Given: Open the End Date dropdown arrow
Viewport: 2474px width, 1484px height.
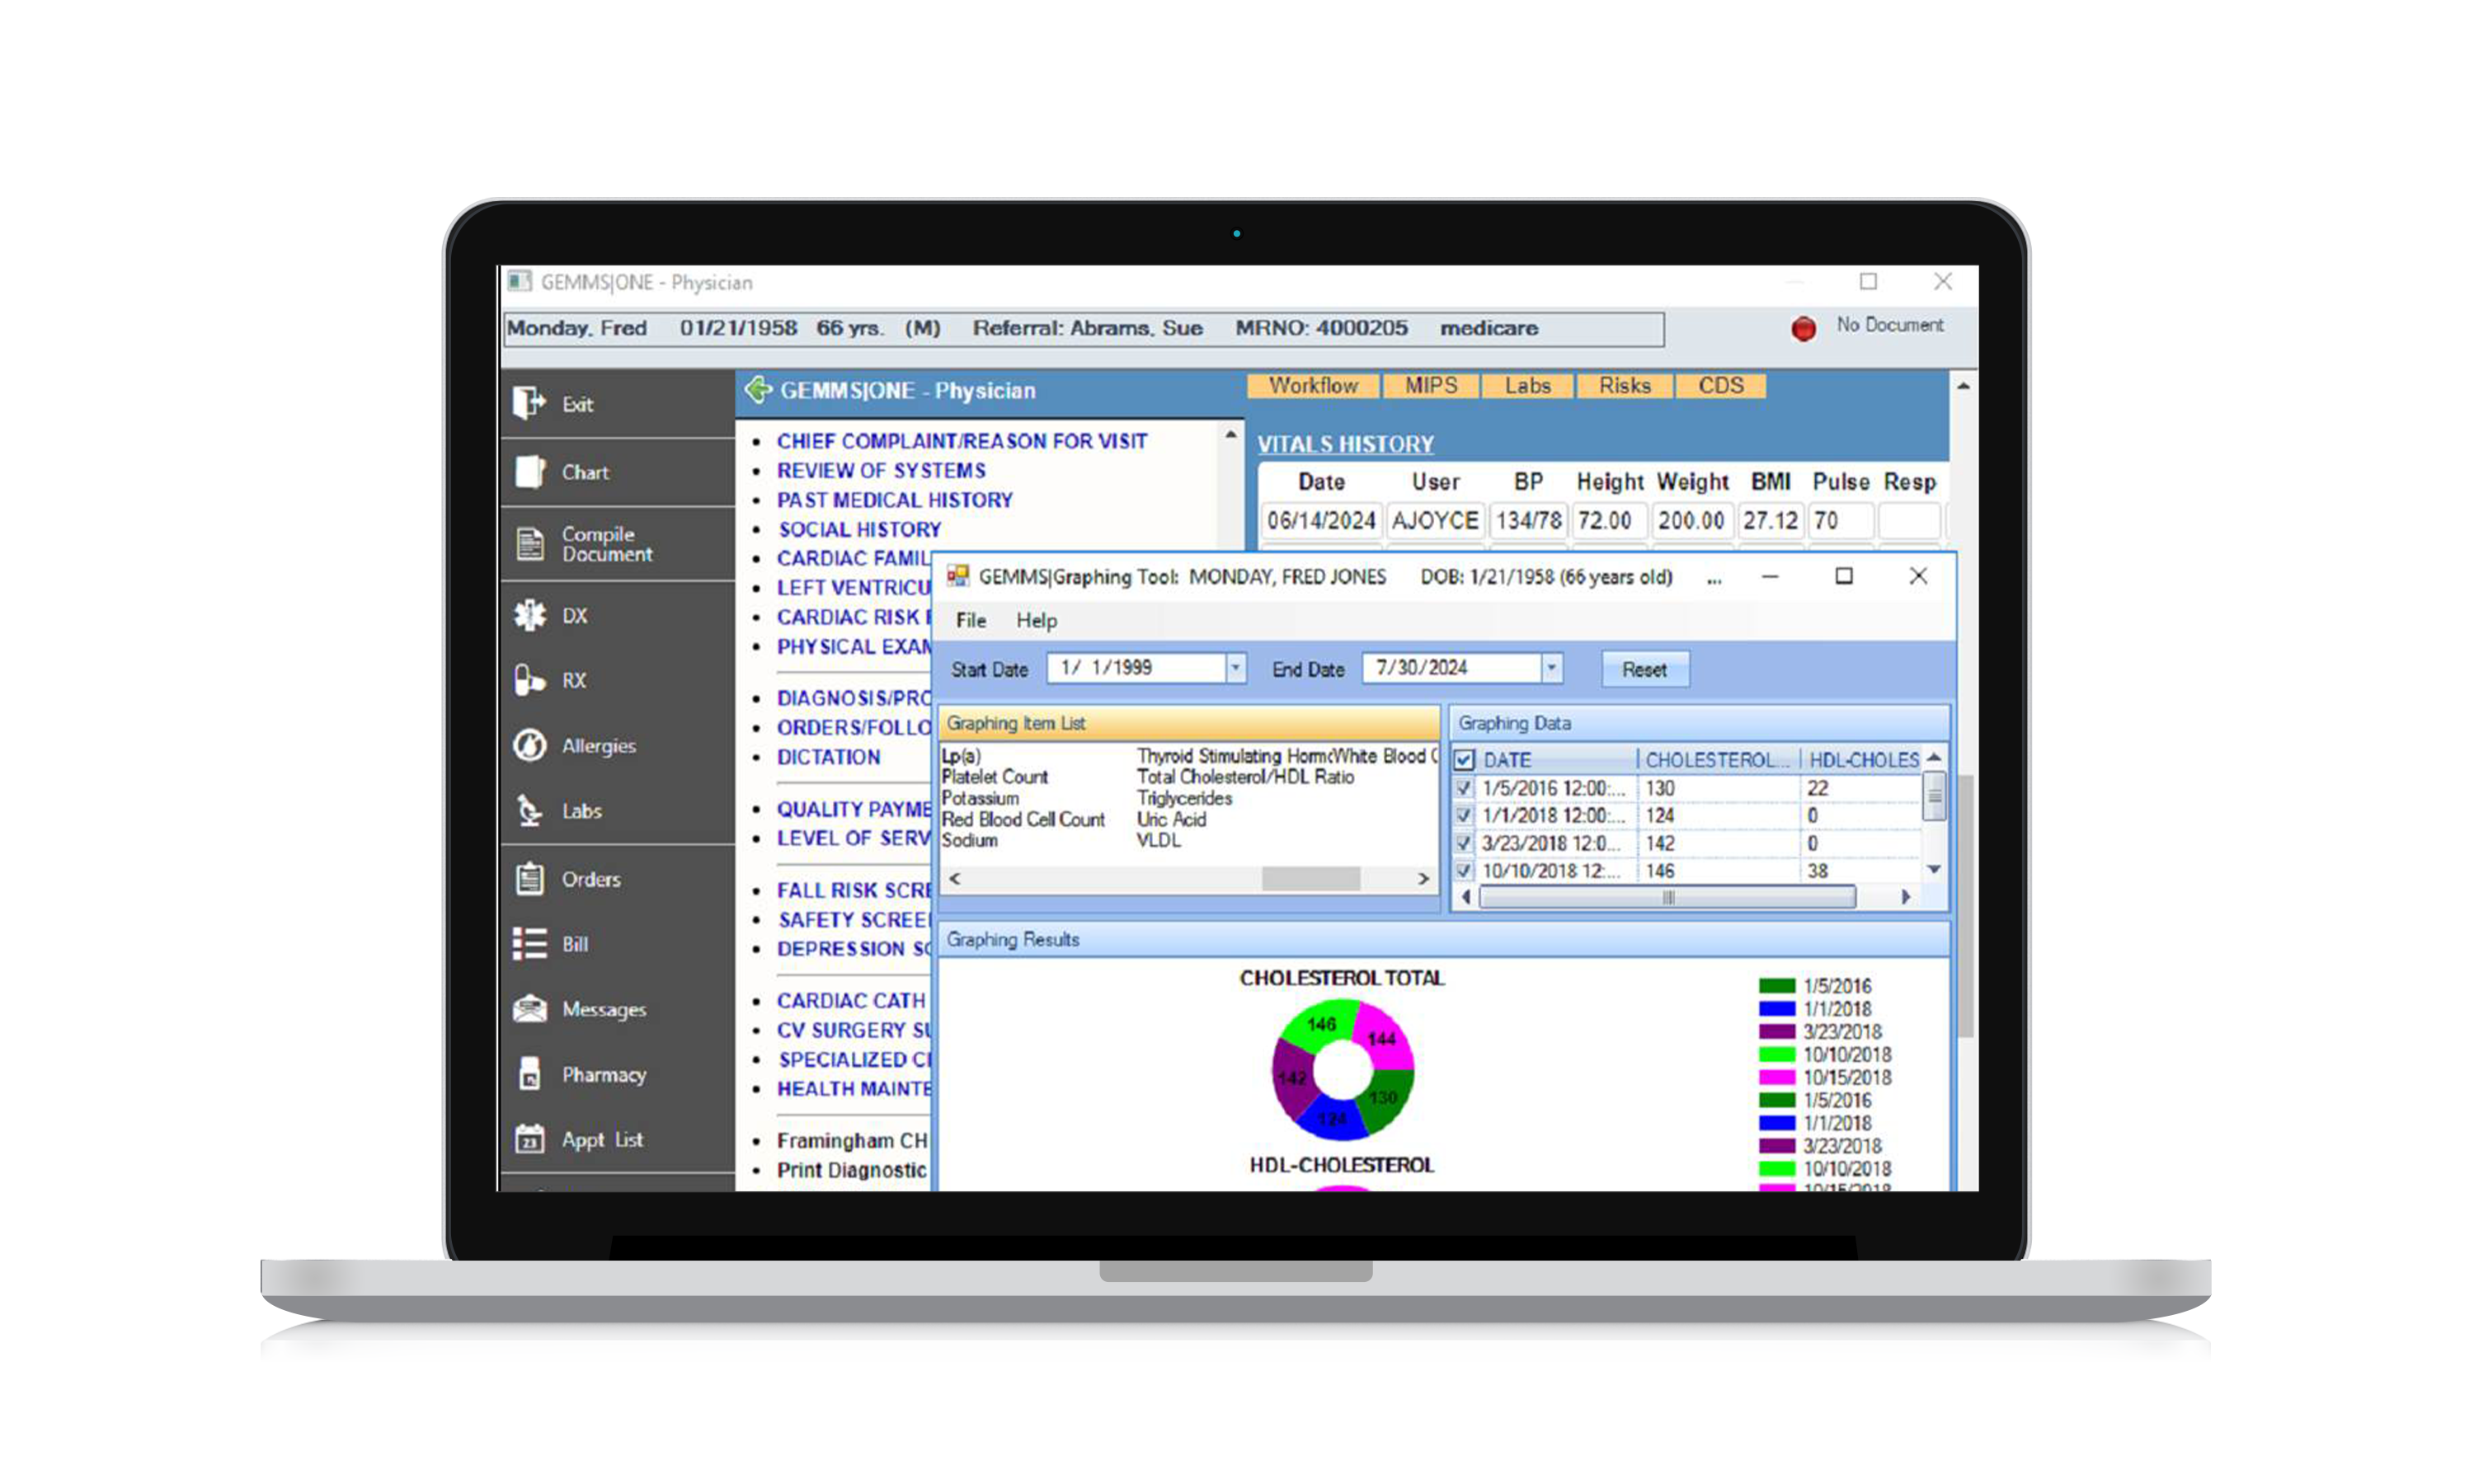Looking at the screenshot, I should click(1551, 667).
